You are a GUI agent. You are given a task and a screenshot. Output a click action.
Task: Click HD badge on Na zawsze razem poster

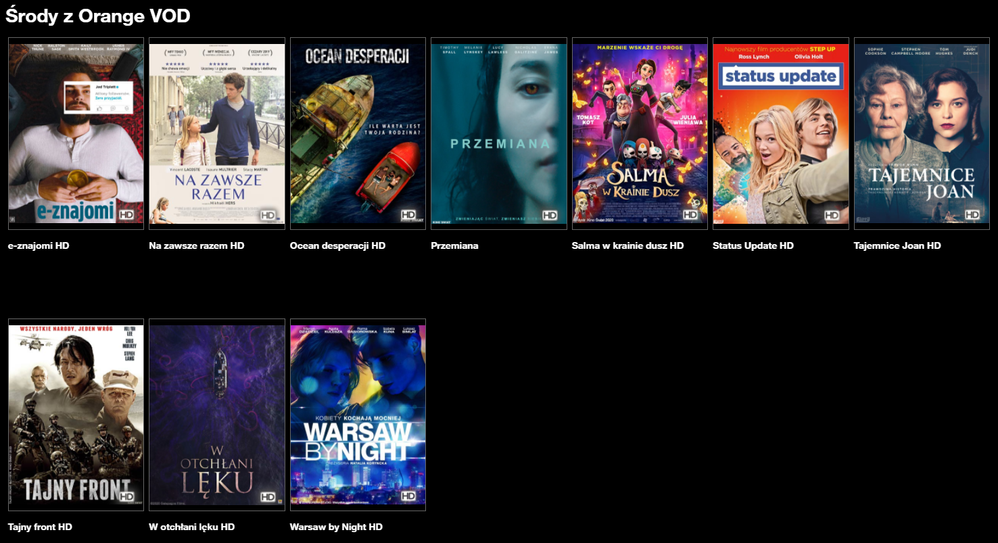coord(268,215)
